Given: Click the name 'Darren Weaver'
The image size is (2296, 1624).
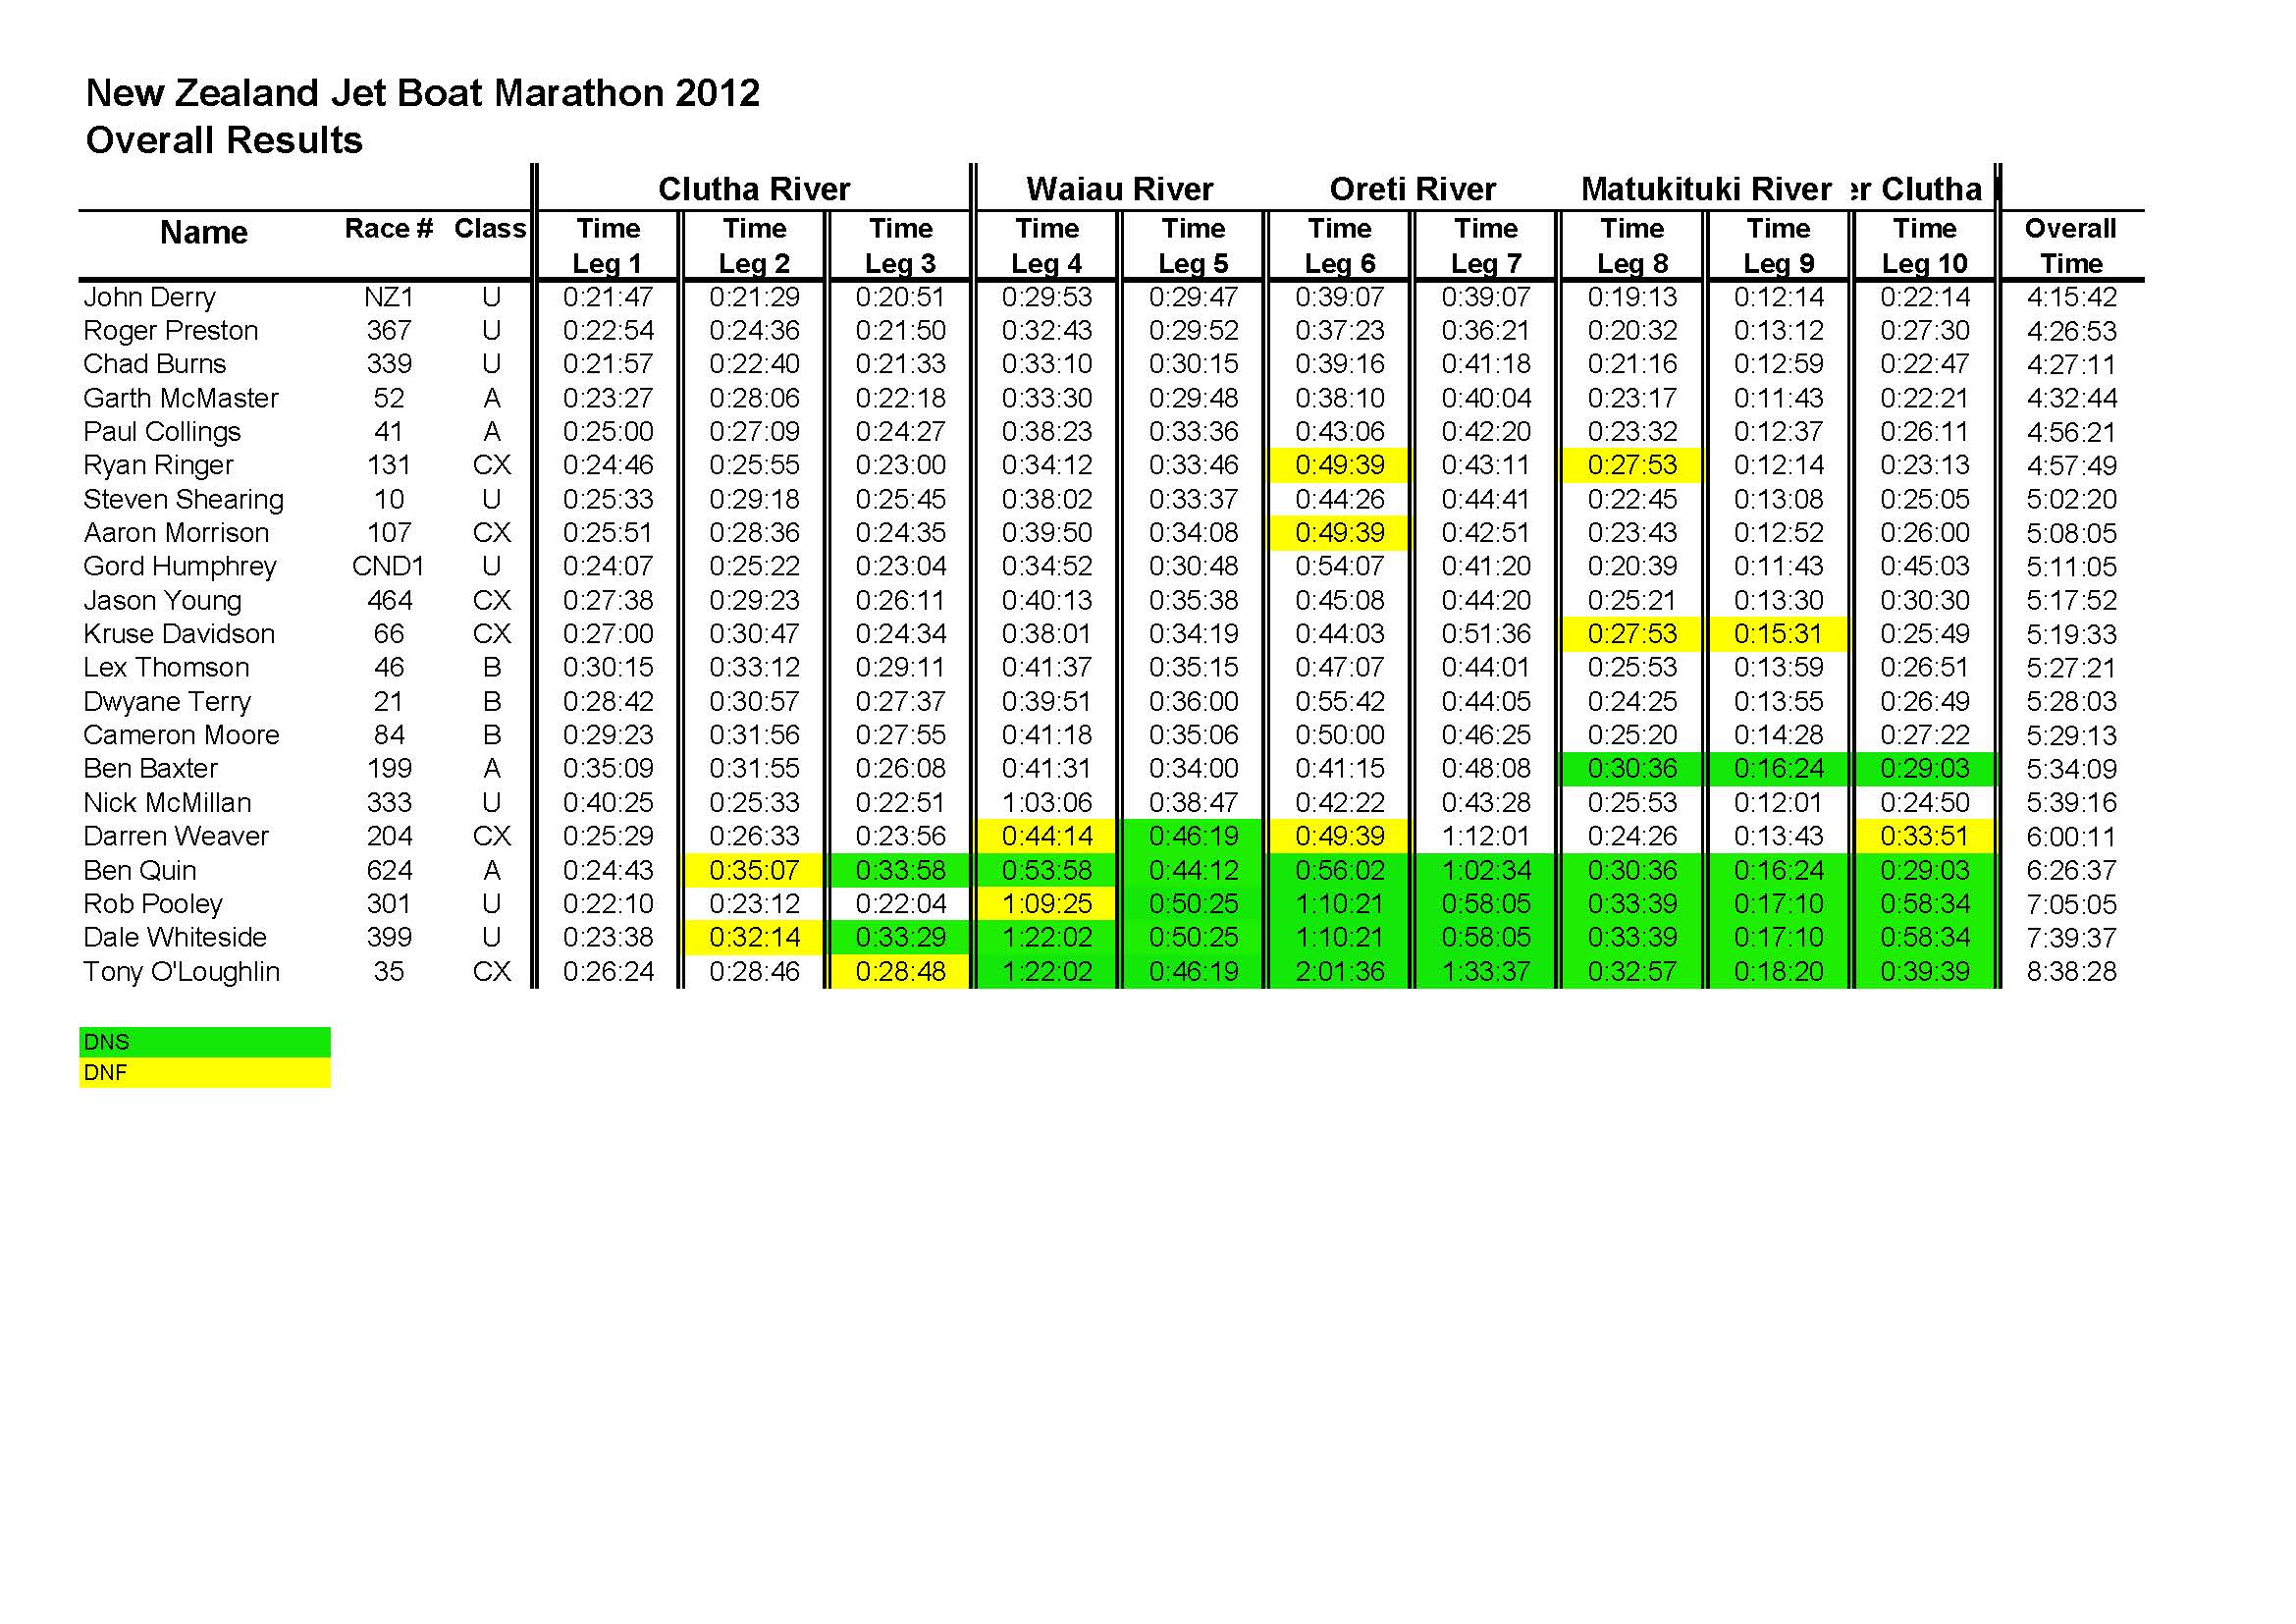Looking at the screenshot, I should [176, 836].
